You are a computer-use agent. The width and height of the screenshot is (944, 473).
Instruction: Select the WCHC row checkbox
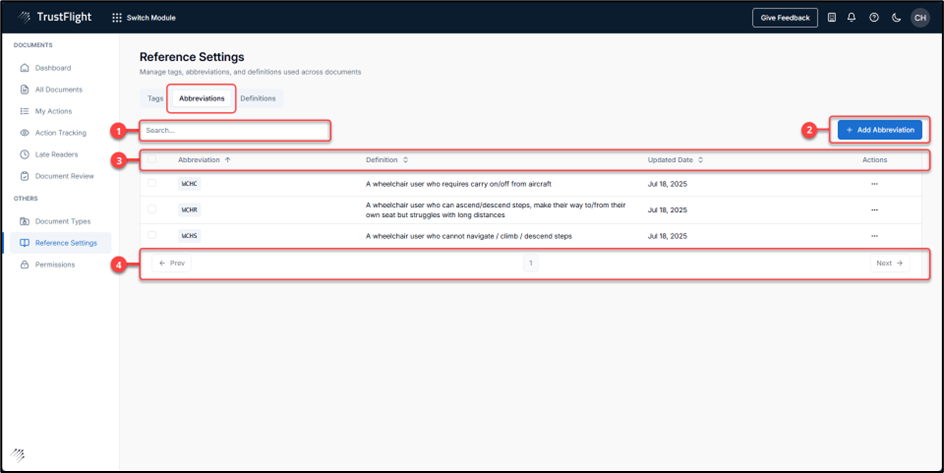click(x=152, y=184)
